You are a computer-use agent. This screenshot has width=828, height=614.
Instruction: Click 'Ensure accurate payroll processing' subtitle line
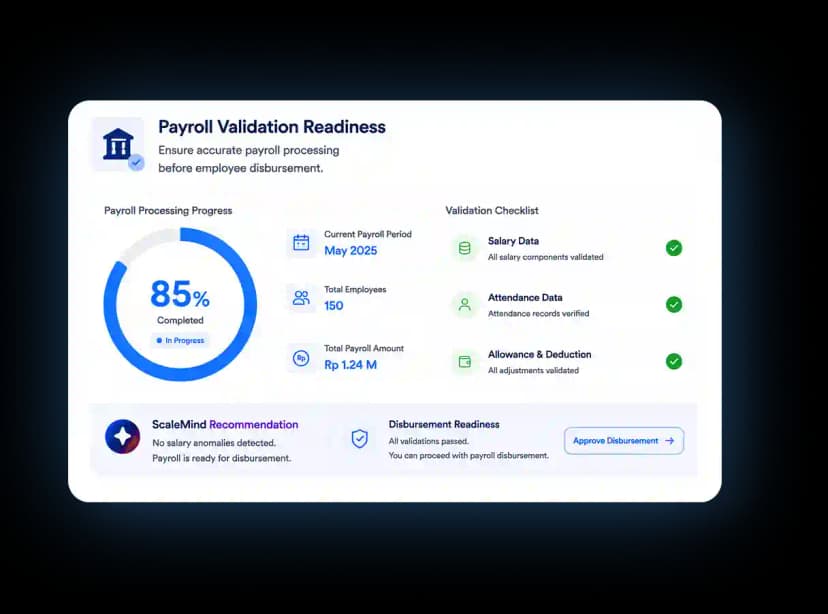click(249, 150)
